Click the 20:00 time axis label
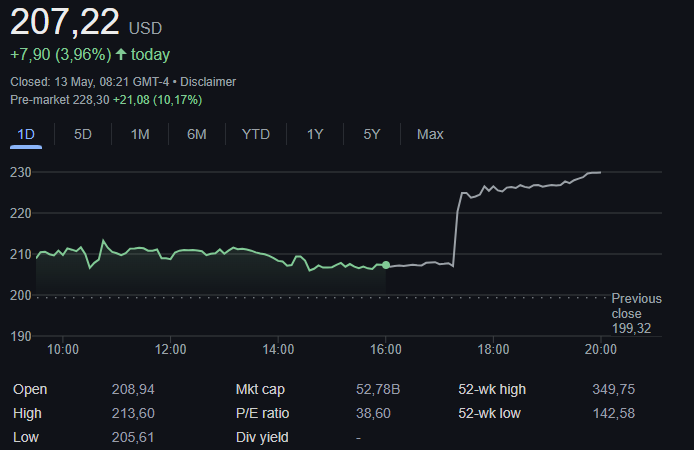The width and height of the screenshot is (694, 450). click(x=601, y=350)
